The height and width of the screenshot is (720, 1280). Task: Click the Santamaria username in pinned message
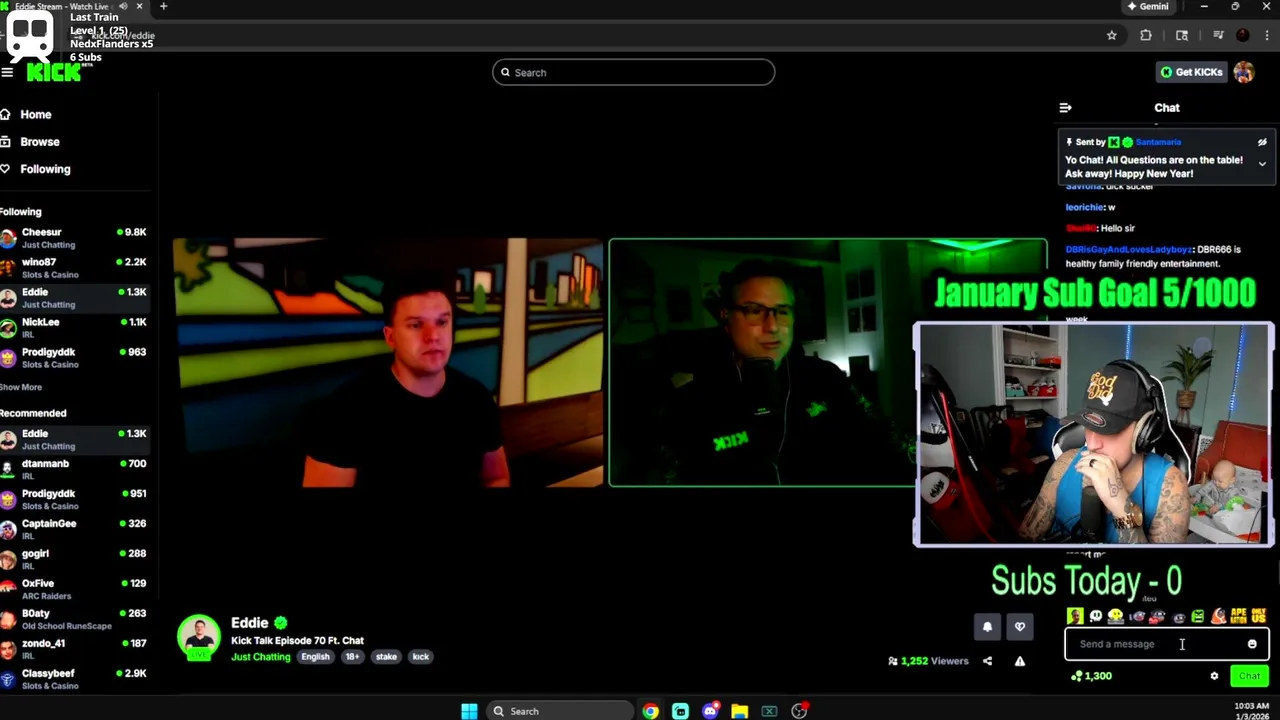pos(1158,142)
